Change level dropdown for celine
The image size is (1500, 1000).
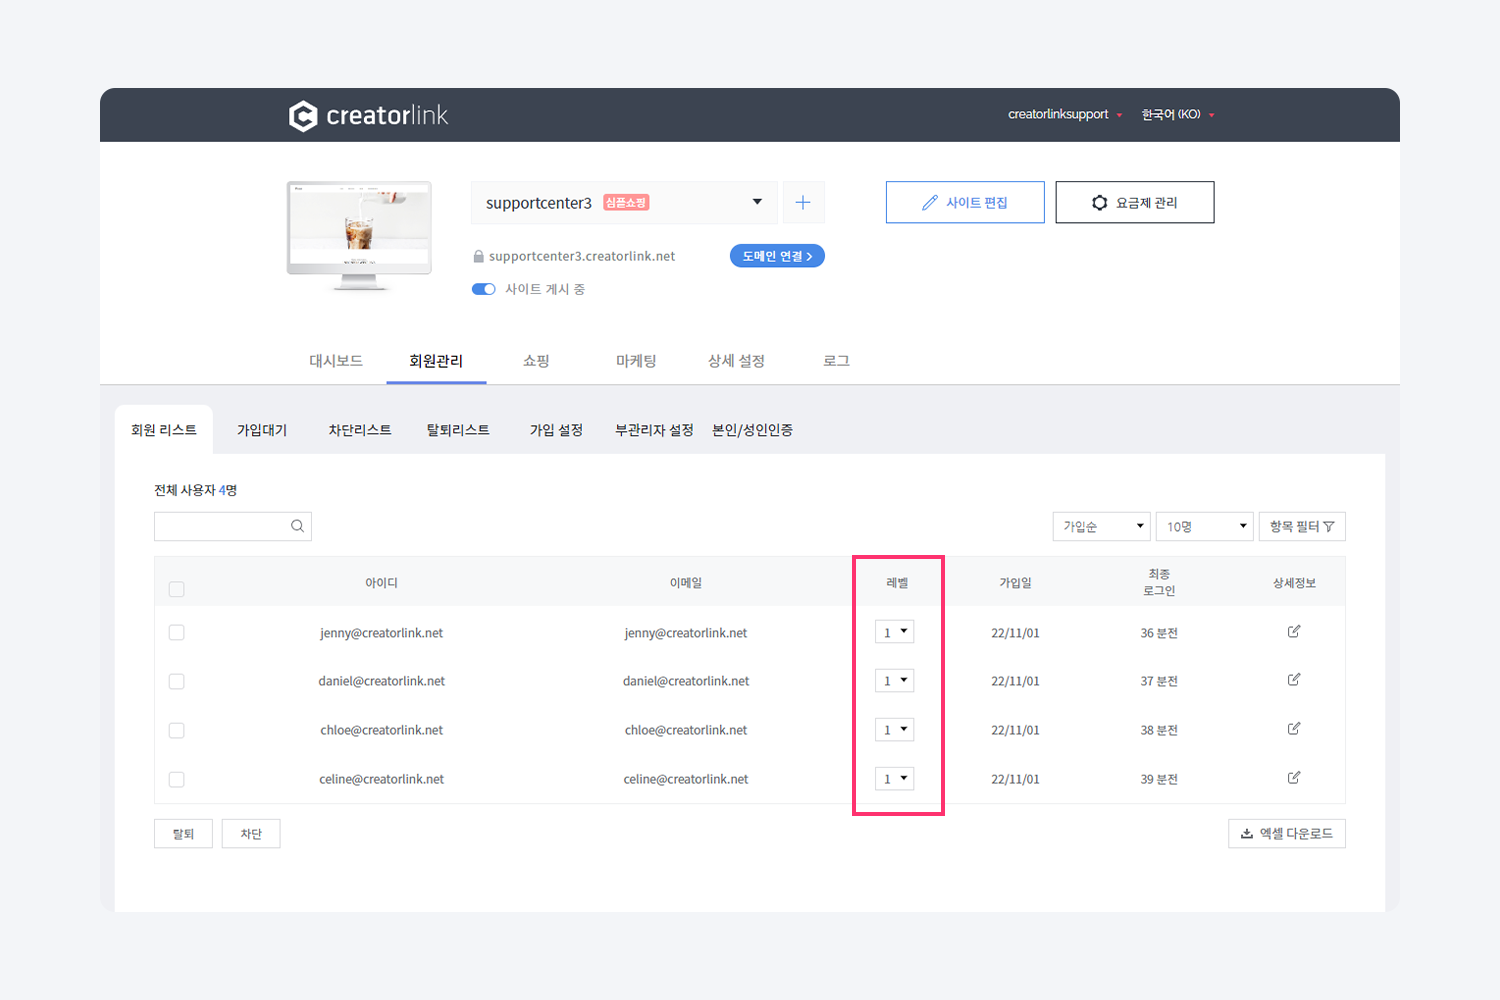click(895, 779)
